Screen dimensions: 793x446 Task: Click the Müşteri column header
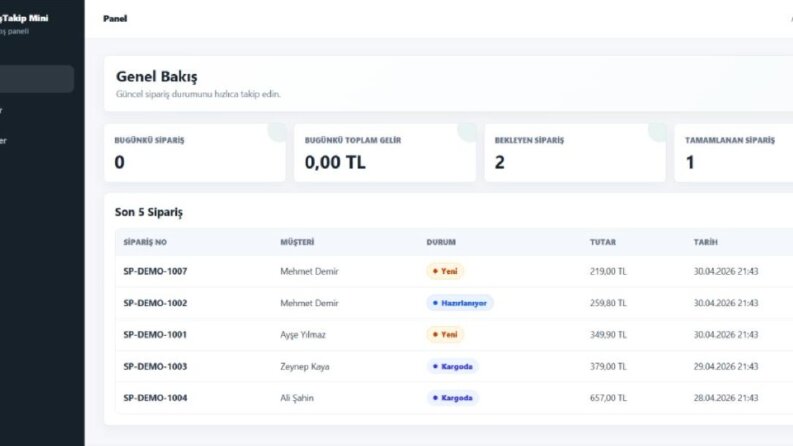point(297,242)
